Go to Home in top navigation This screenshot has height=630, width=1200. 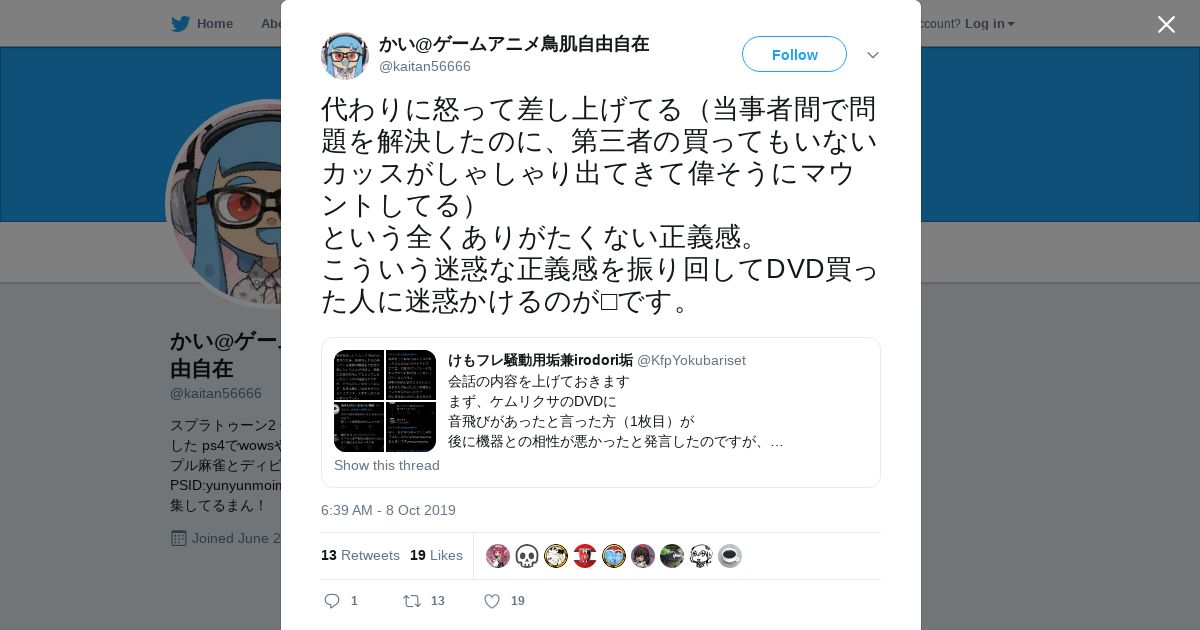click(x=215, y=24)
